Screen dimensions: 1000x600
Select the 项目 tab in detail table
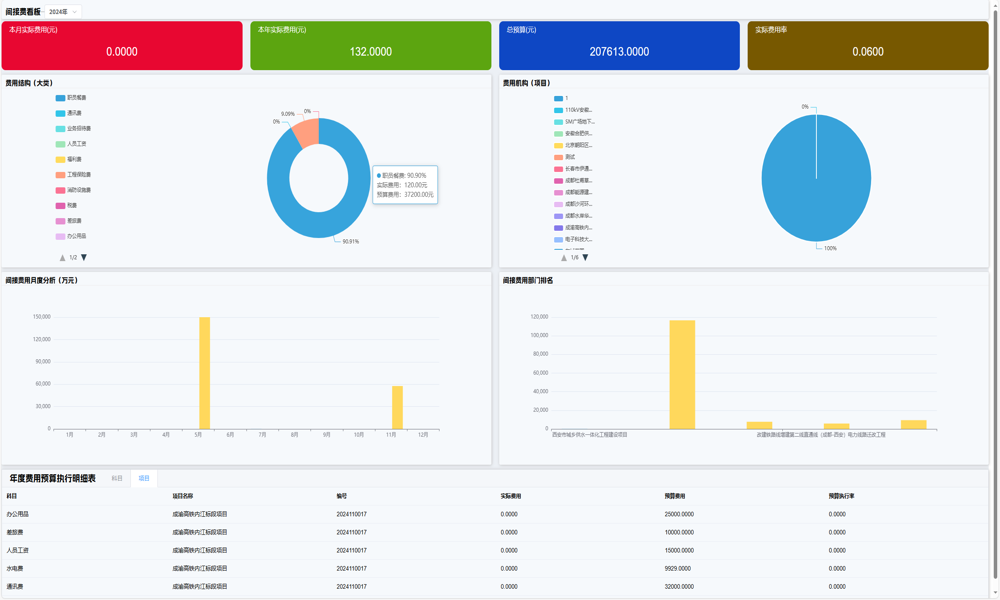(144, 479)
